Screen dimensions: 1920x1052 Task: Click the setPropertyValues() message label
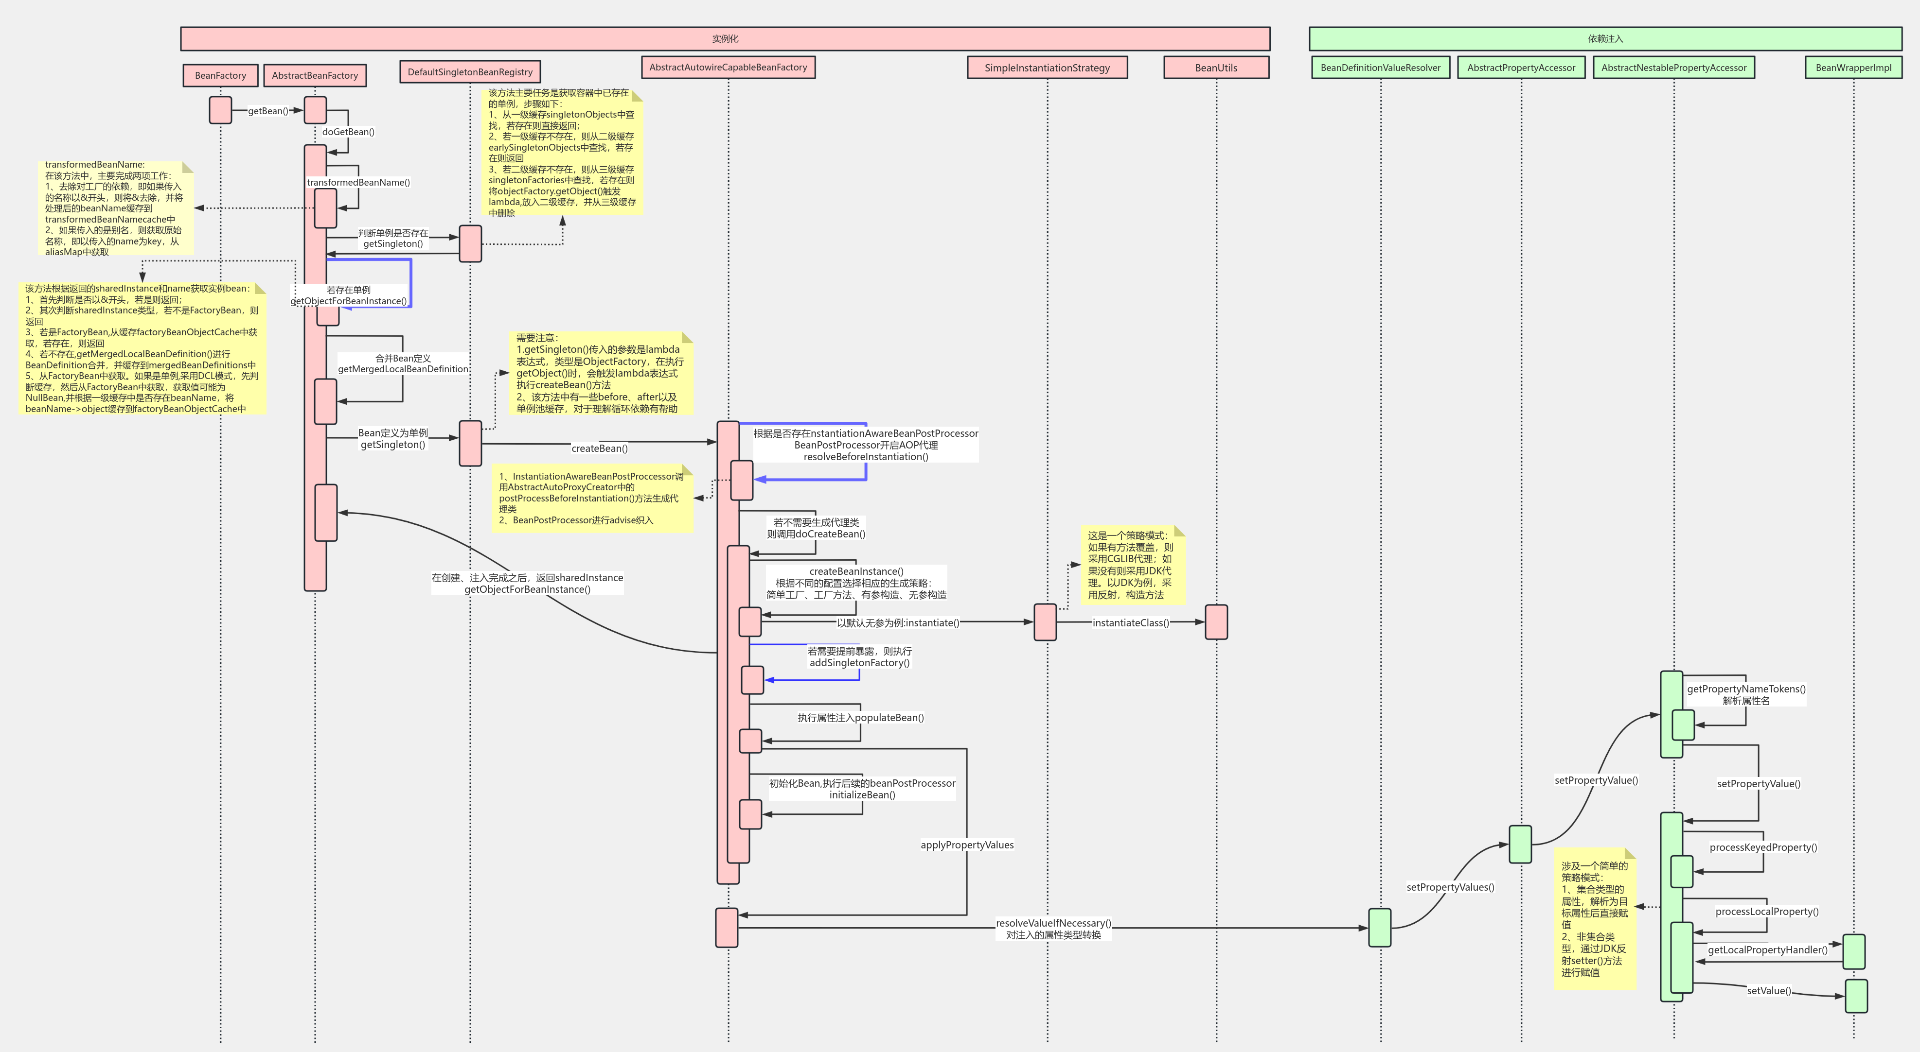[1450, 887]
